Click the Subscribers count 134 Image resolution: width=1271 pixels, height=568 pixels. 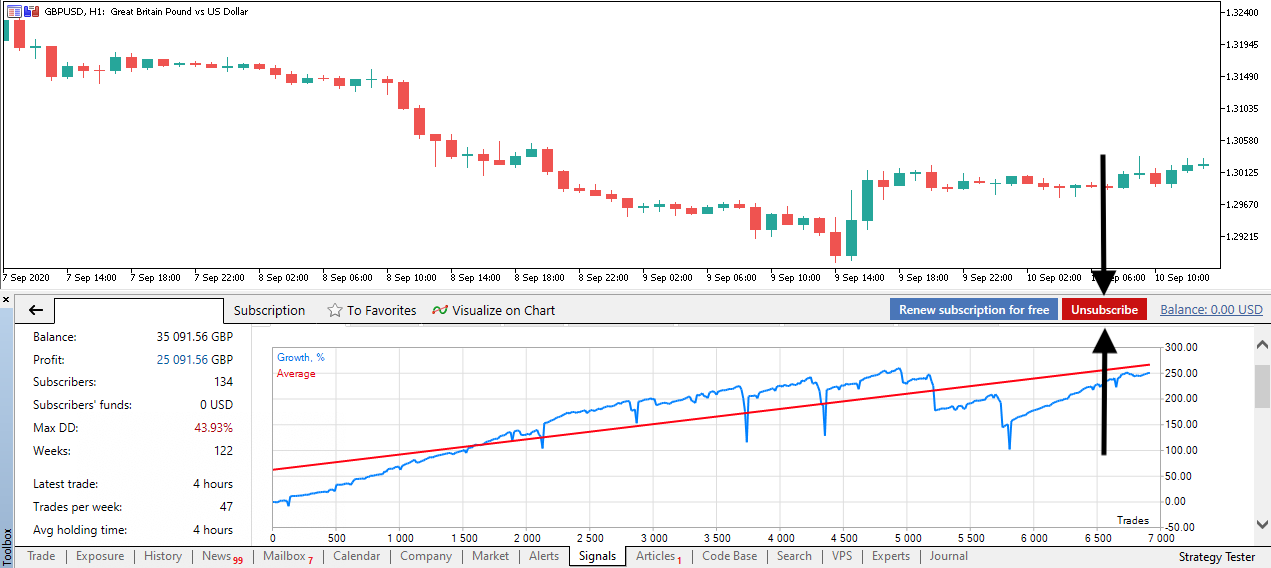pyautogui.click(x=223, y=382)
